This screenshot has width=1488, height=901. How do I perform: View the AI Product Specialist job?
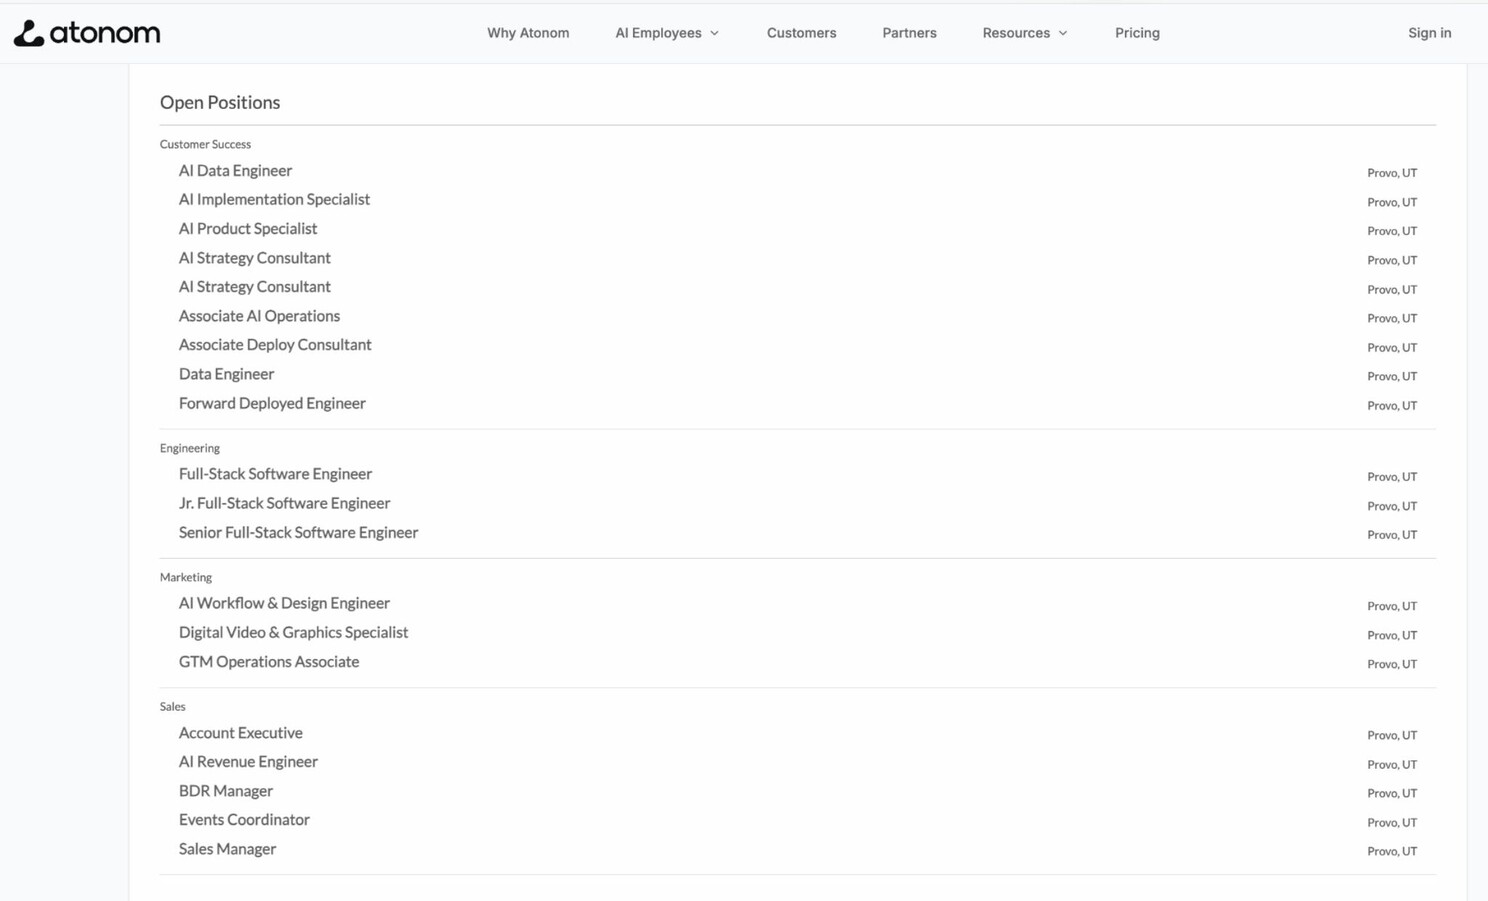[x=248, y=229]
